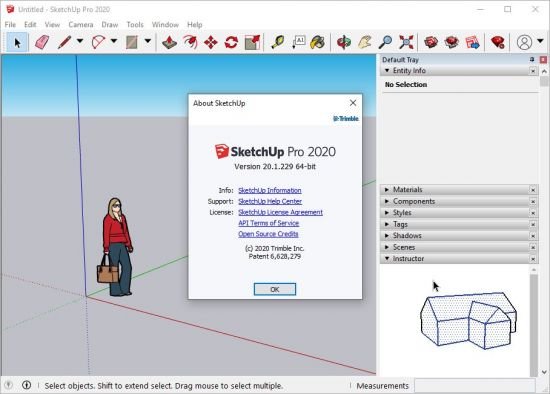Click OK in About SketchUp dialog
Image resolution: width=550 pixels, height=394 pixels.
pyautogui.click(x=275, y=289)
